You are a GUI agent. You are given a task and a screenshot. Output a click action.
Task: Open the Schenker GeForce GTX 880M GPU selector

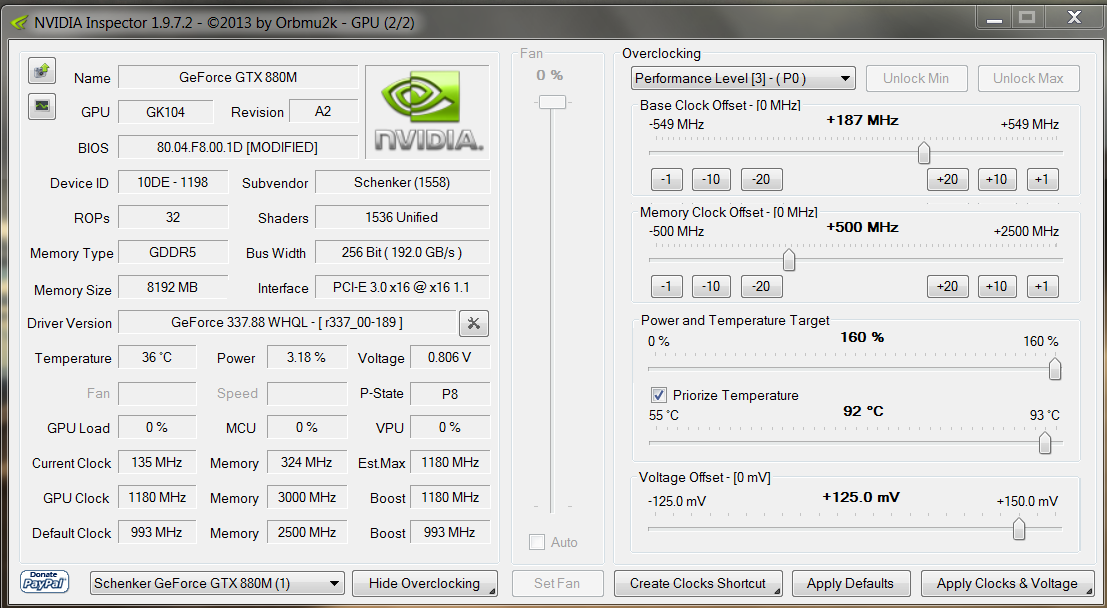pos(217,583)
